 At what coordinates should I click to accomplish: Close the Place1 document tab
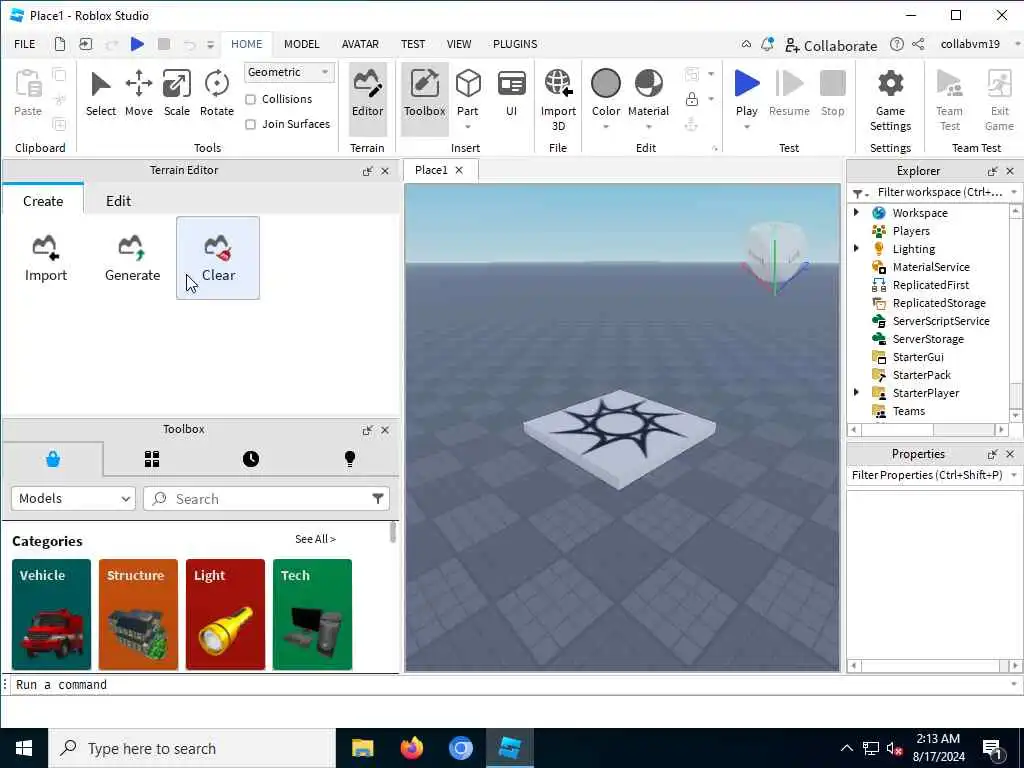459,170
